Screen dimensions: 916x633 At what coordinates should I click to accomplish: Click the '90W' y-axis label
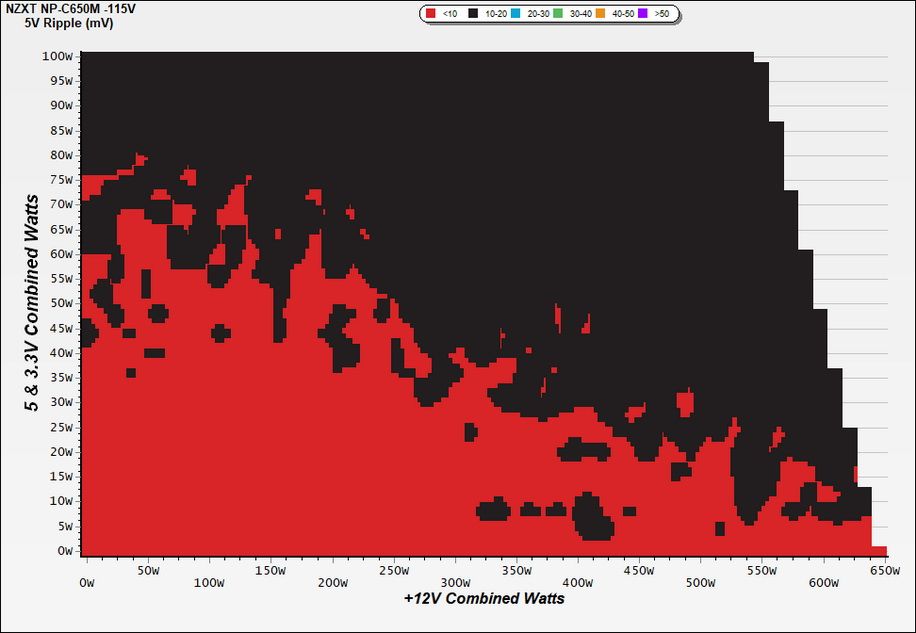coord(60,106)
